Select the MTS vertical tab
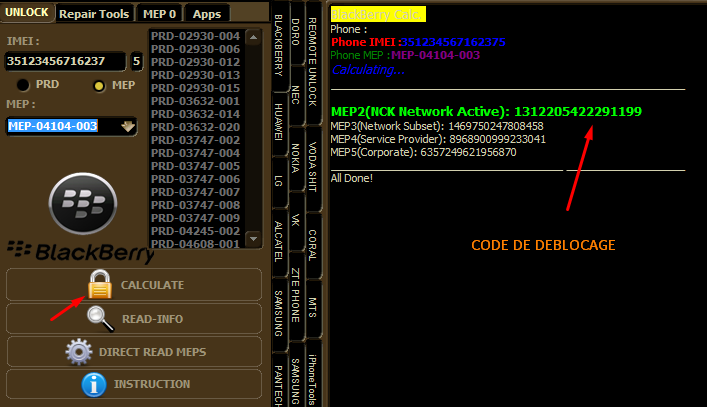 [x=312, y=308]
